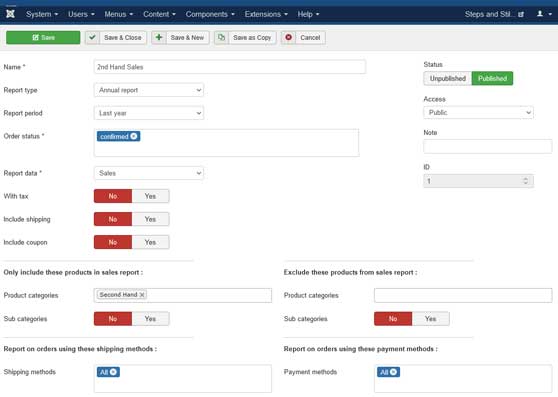Open the Users menu
The height and width of the screenshot is (397, 558).
(x=81, y=14)
